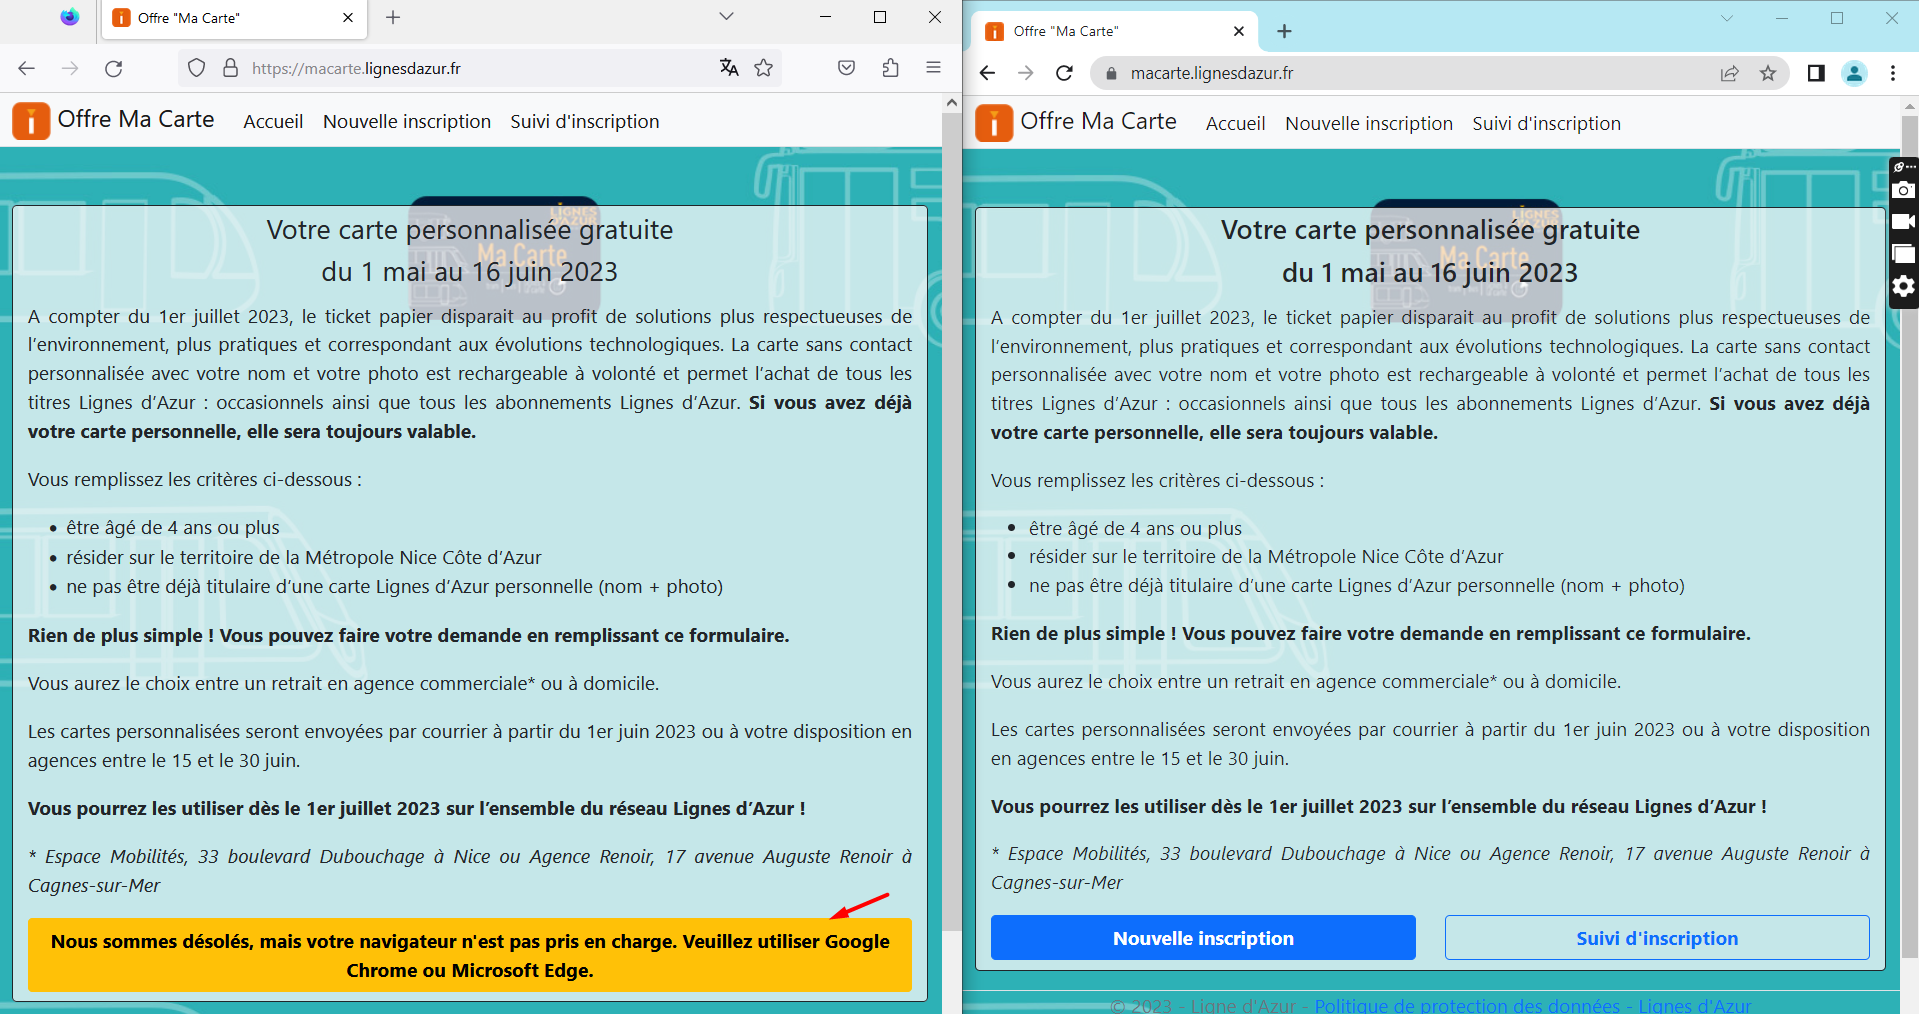Open Firefox extensions via the puzzle piece icon
This screenshot has height=1014, width=1919.
pyautogui.click(x=890, y=67)
